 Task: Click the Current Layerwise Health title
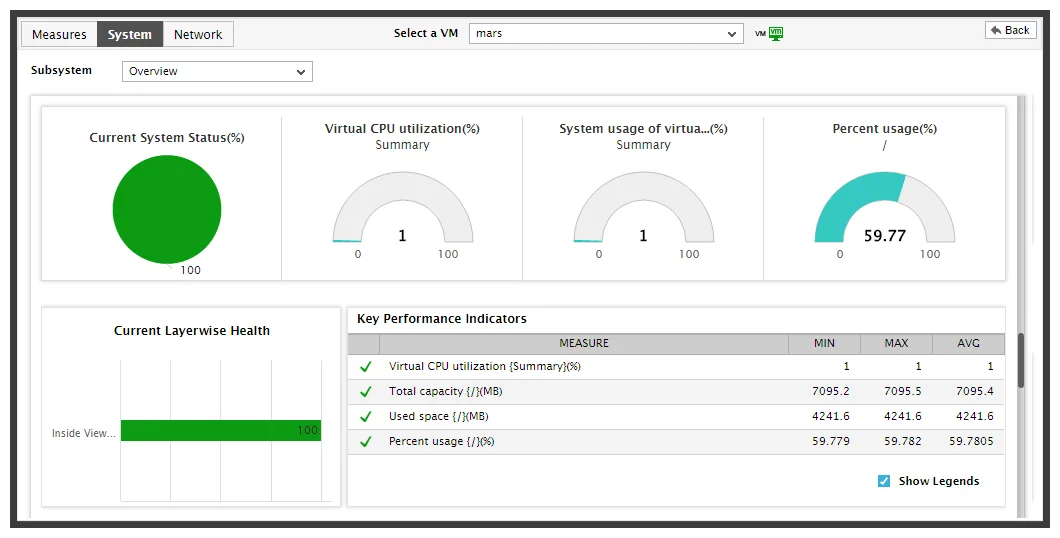coord(192,331)
